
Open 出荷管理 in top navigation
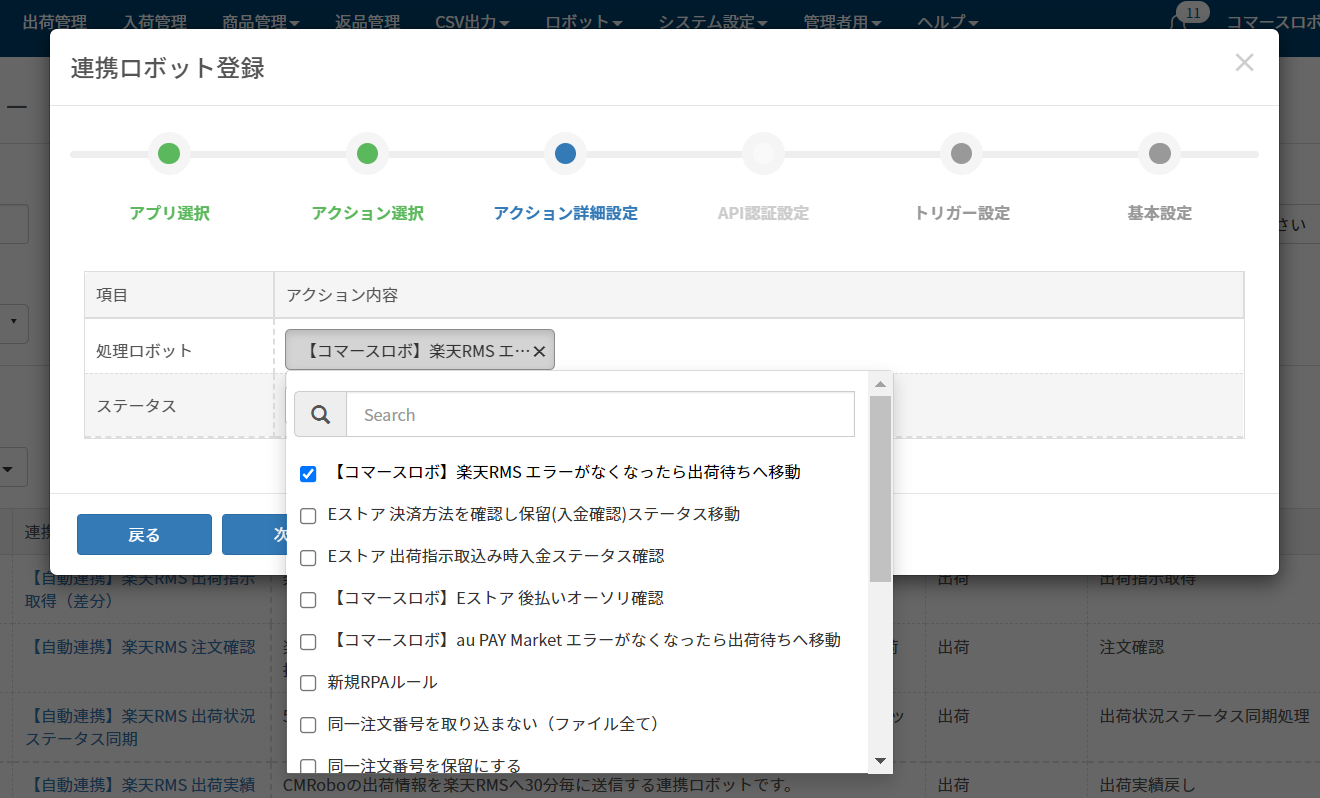pyautogui.click(x=54, y=22)
